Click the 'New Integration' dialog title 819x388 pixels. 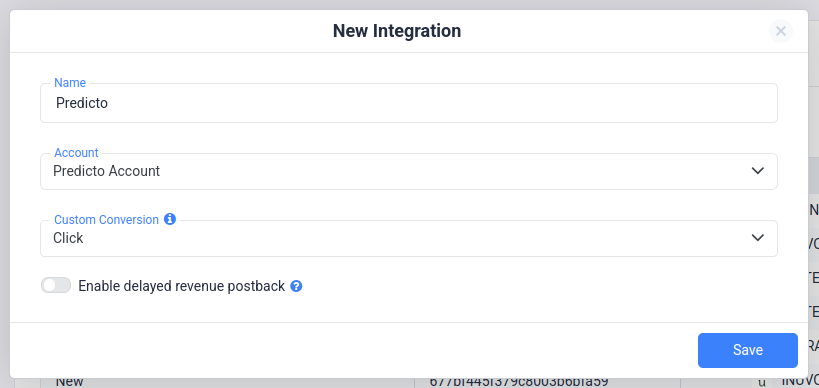coord(397,31)
